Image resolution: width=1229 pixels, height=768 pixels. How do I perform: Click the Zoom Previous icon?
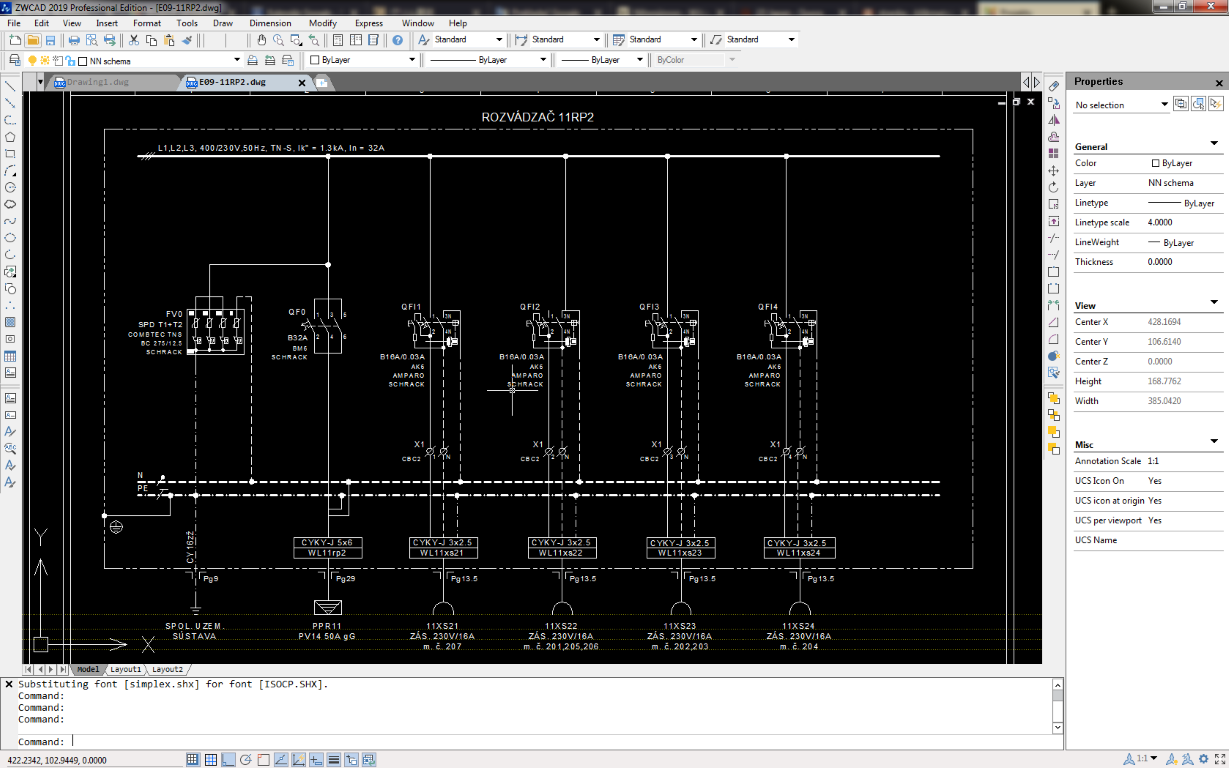click(x=314, y=40)
